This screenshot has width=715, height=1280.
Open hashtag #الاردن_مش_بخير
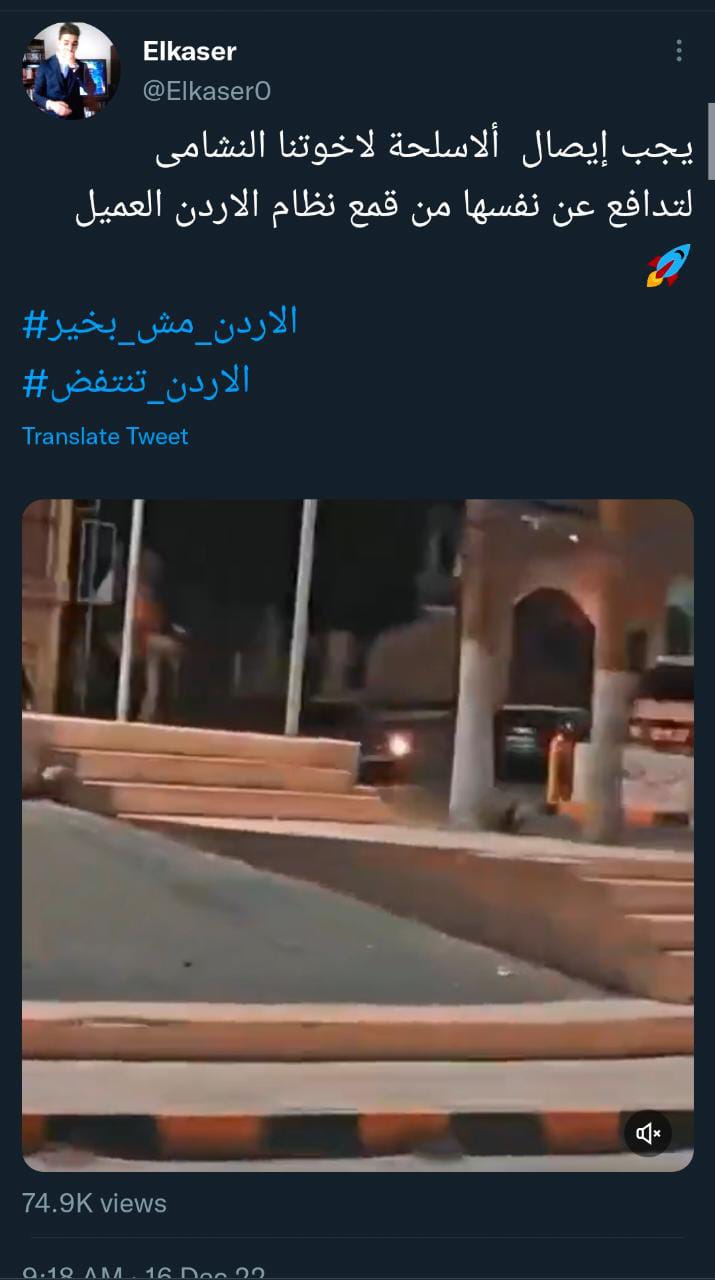pos(160,324)
